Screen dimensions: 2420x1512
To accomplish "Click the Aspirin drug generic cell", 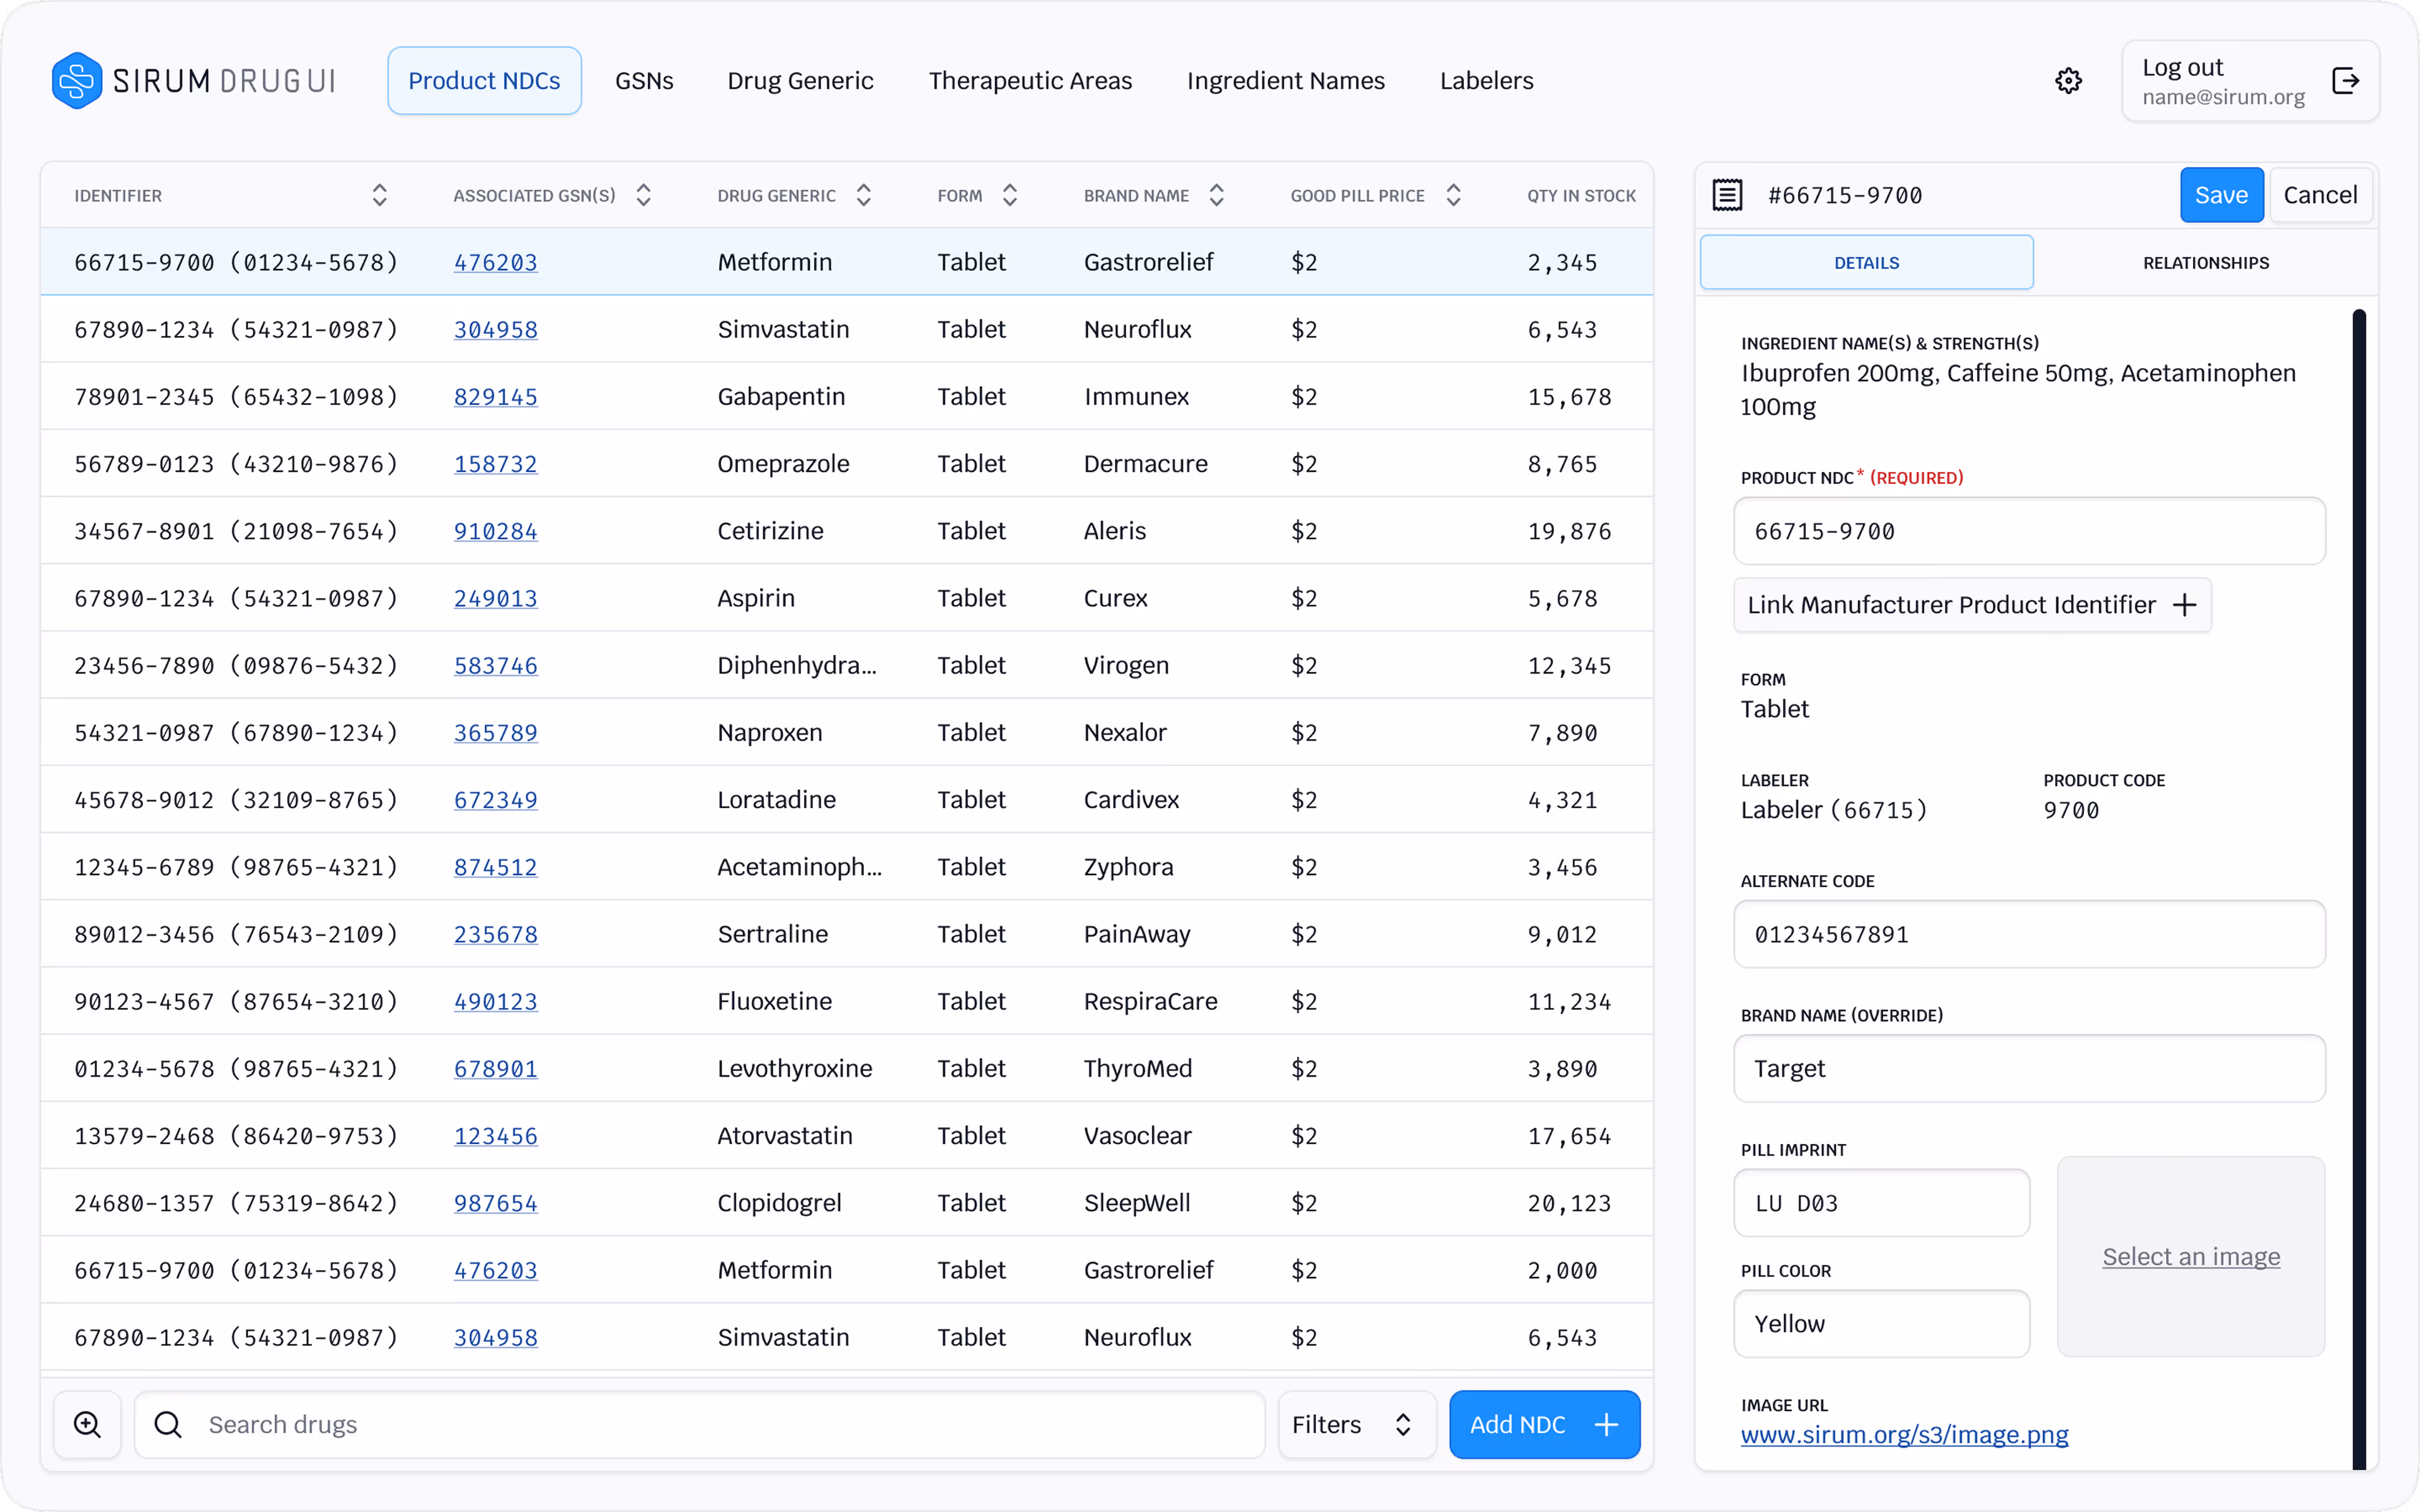I will [756, 598].
